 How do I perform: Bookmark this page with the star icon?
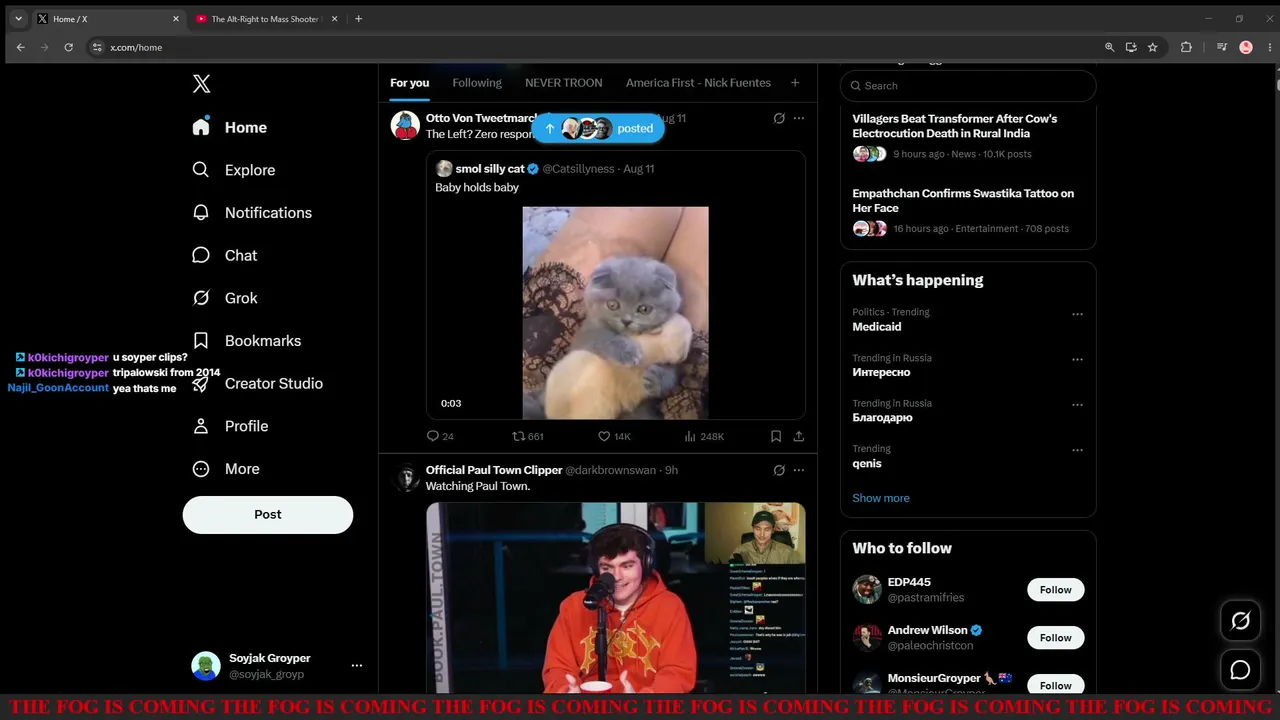coord(1152,47)
